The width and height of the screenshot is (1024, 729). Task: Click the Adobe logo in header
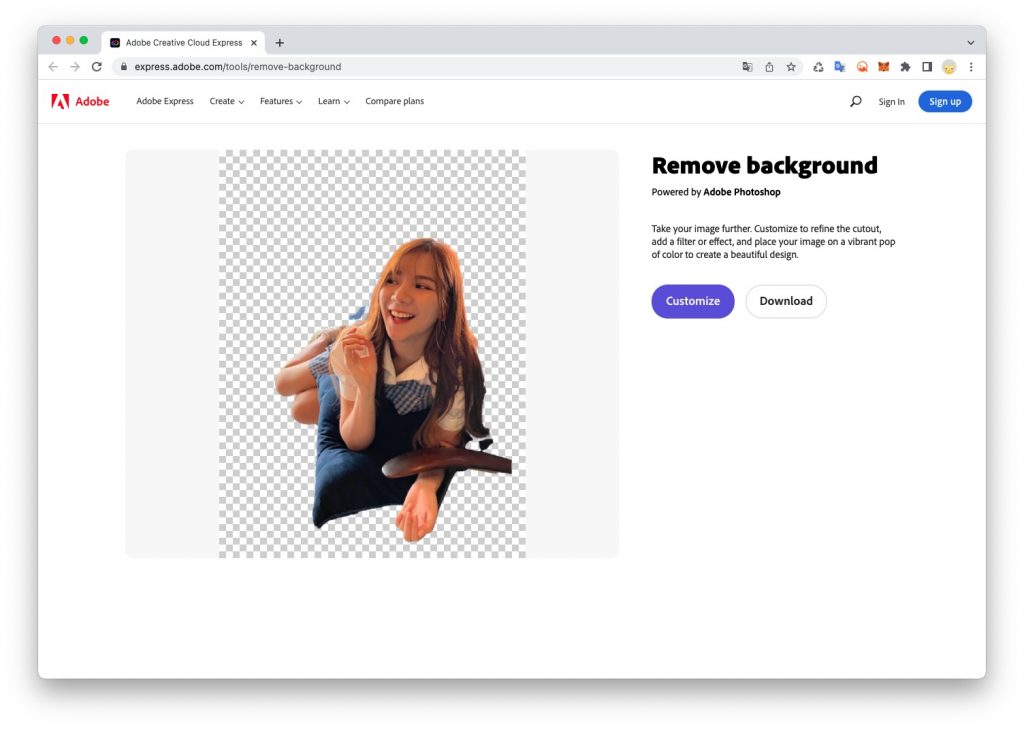80,101
